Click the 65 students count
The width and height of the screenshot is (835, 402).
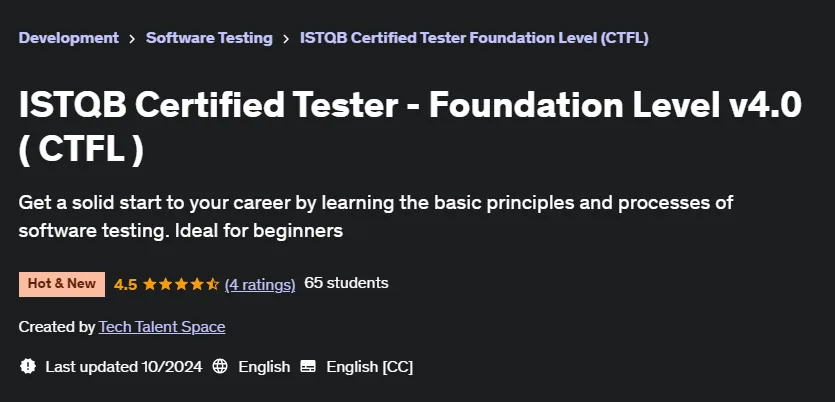coord(346,283)
